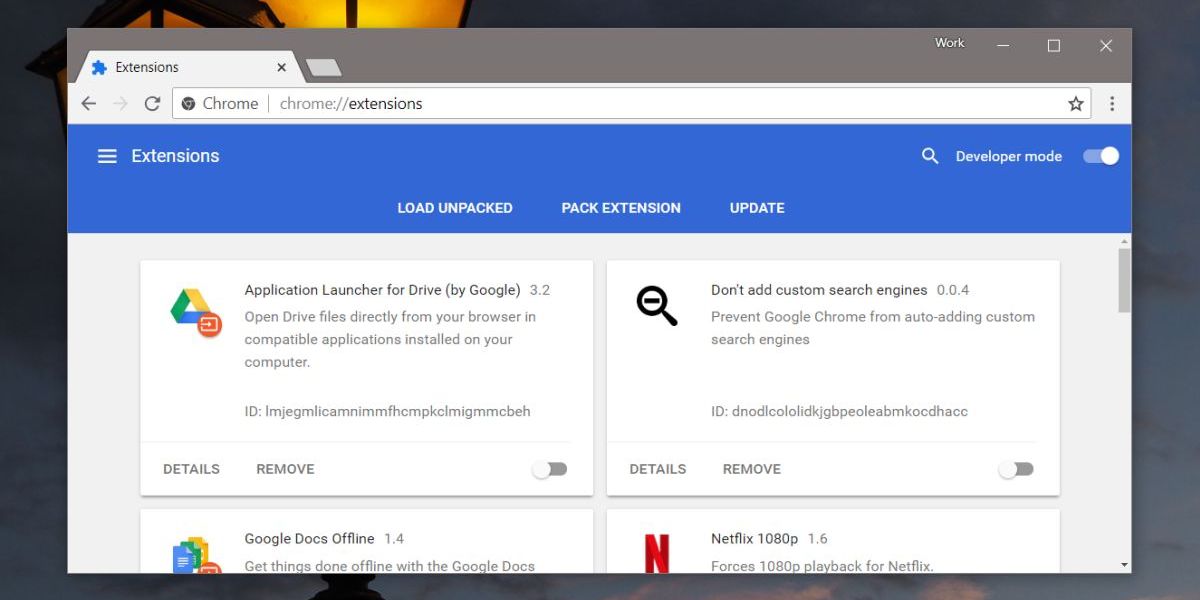Screen dimensions: 1200x600
Task: Click Don't add custom search engines title
Action: [819, 290]
